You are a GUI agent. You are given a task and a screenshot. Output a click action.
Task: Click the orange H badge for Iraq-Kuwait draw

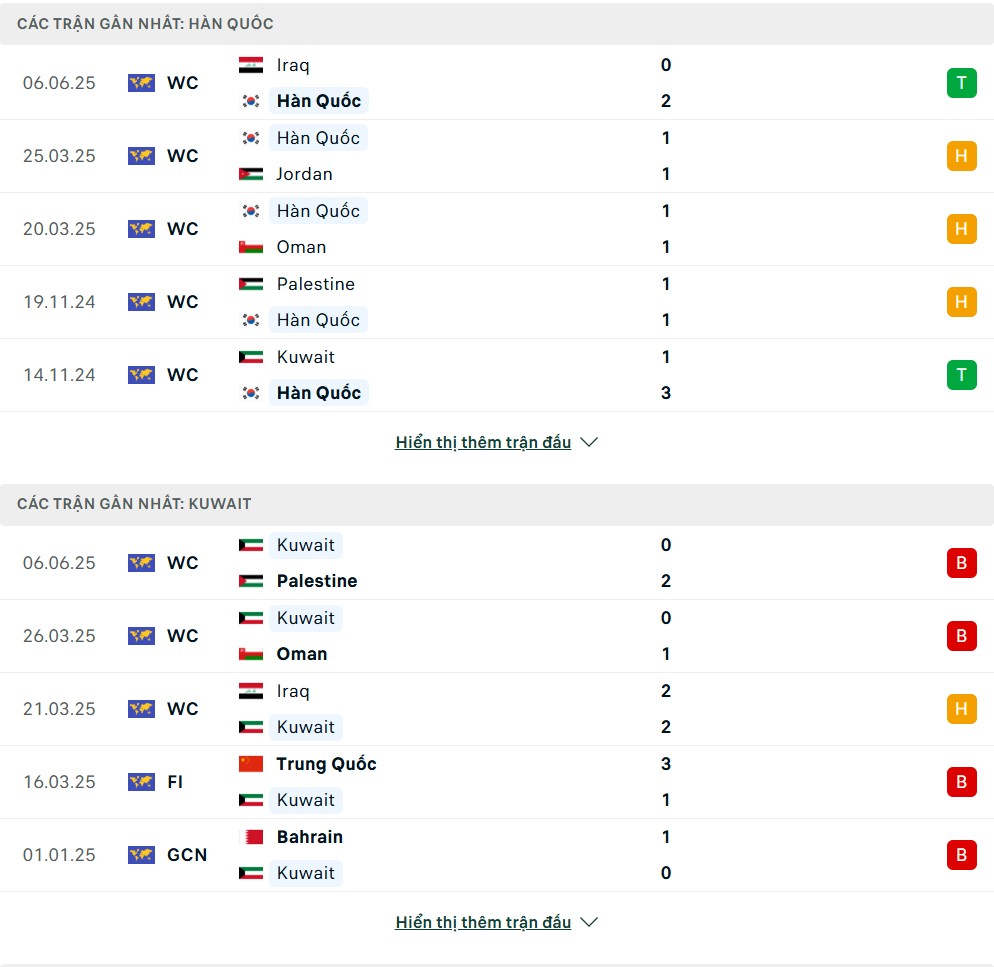tap(961, 709)
